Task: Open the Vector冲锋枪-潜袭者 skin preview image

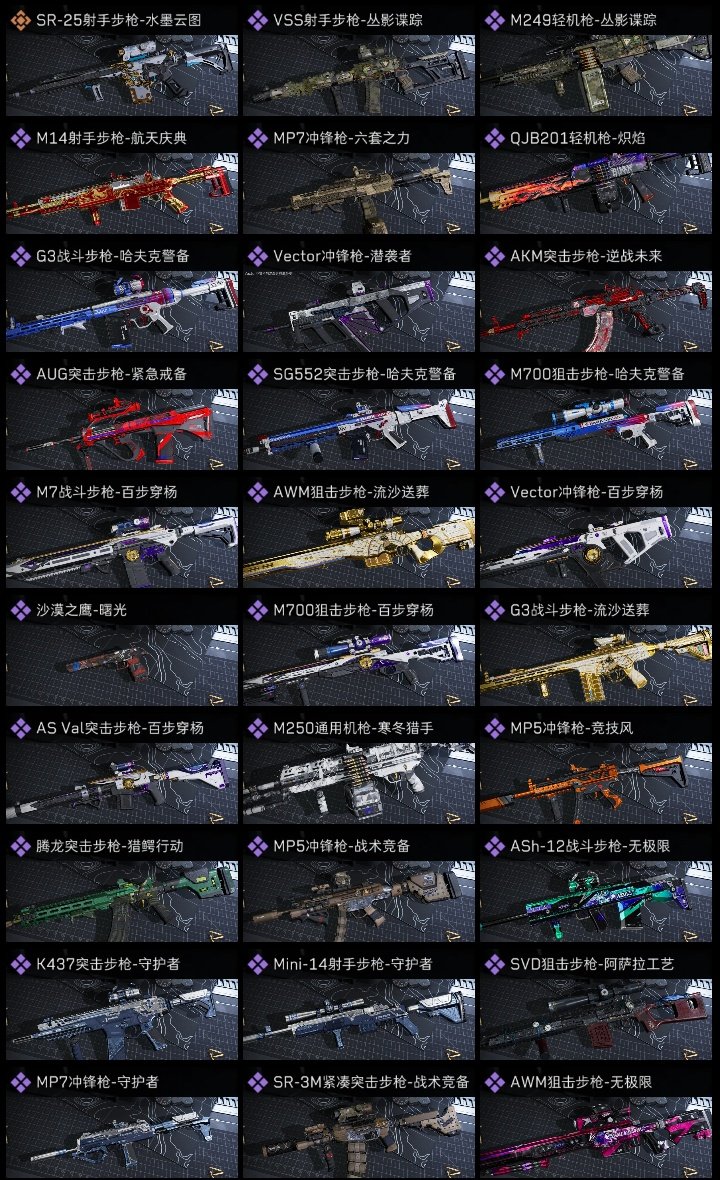Action: click(359, 312)
